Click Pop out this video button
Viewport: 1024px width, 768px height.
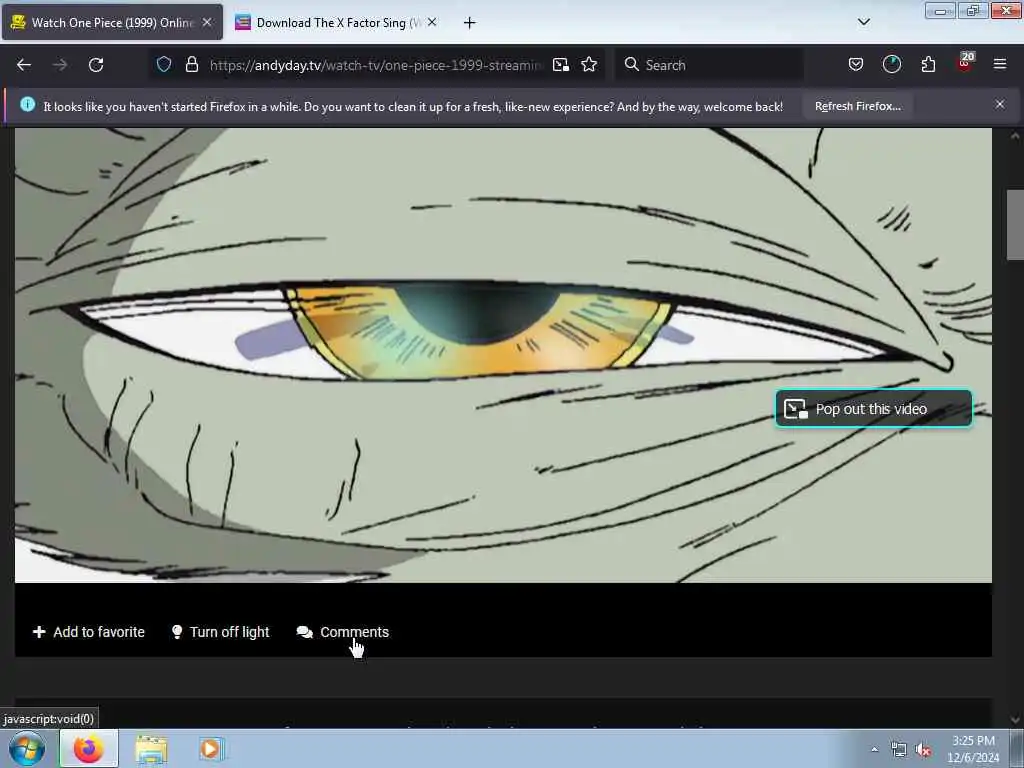tap(873, 409)
